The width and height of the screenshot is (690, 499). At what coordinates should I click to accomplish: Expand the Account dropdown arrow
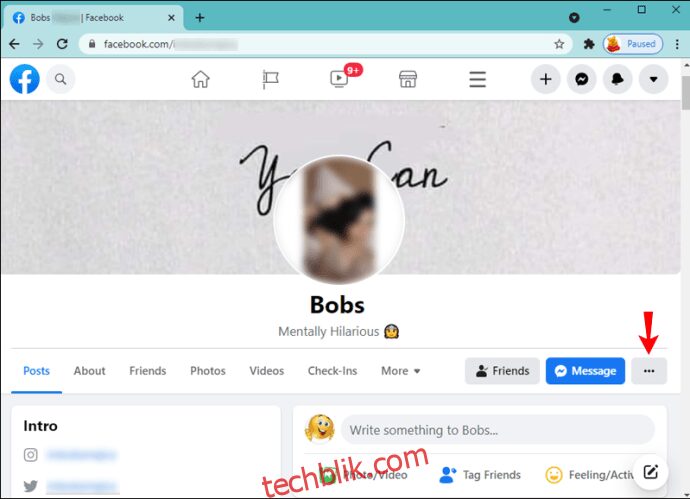pyautogui.click(x=653, y=79)
